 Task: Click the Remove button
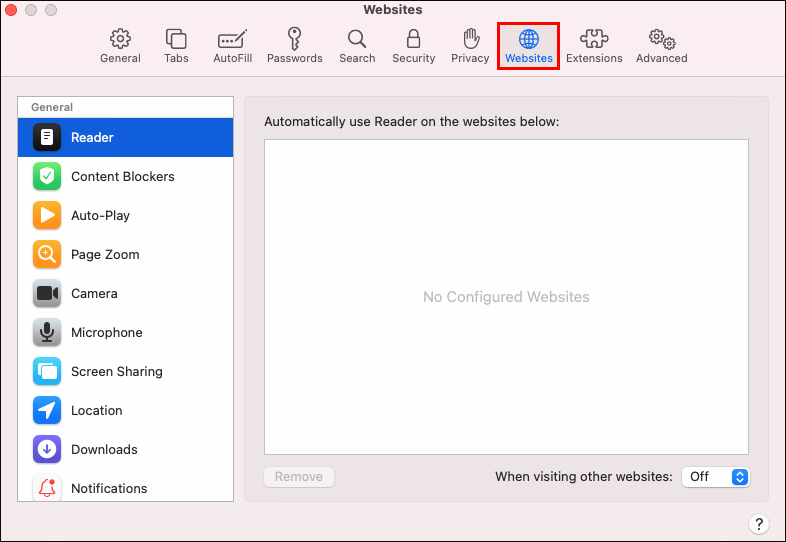pos(299,476)
